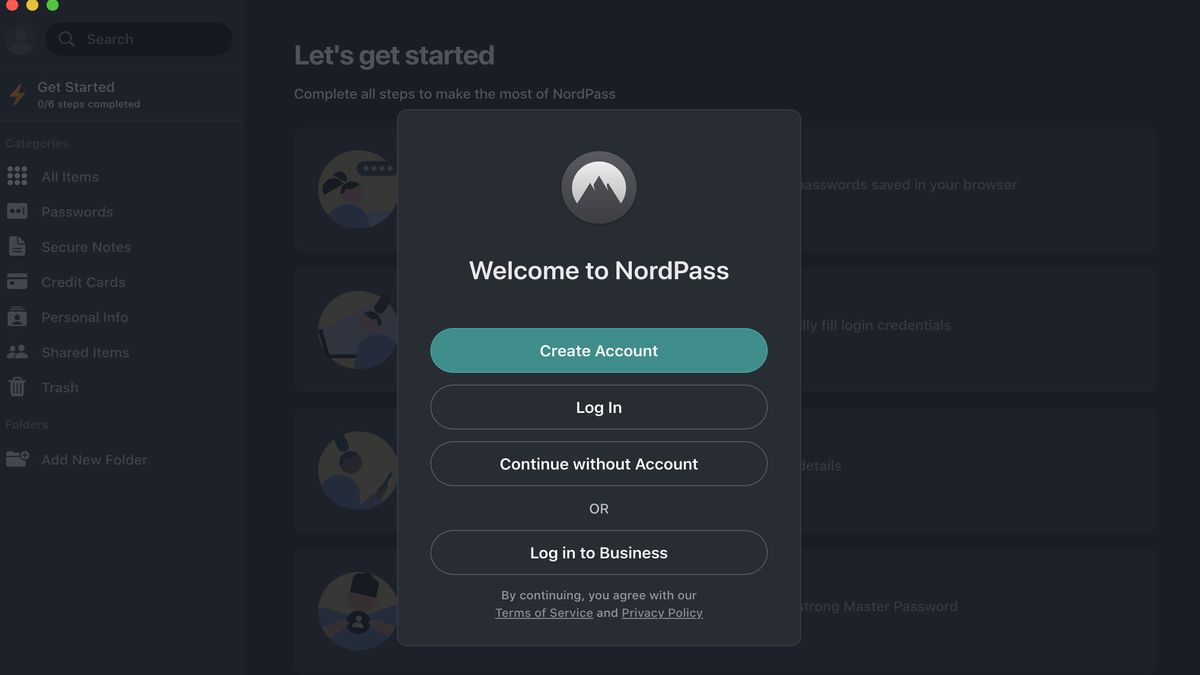
Task: Select the All Items category icon
Action: (18, 176)
